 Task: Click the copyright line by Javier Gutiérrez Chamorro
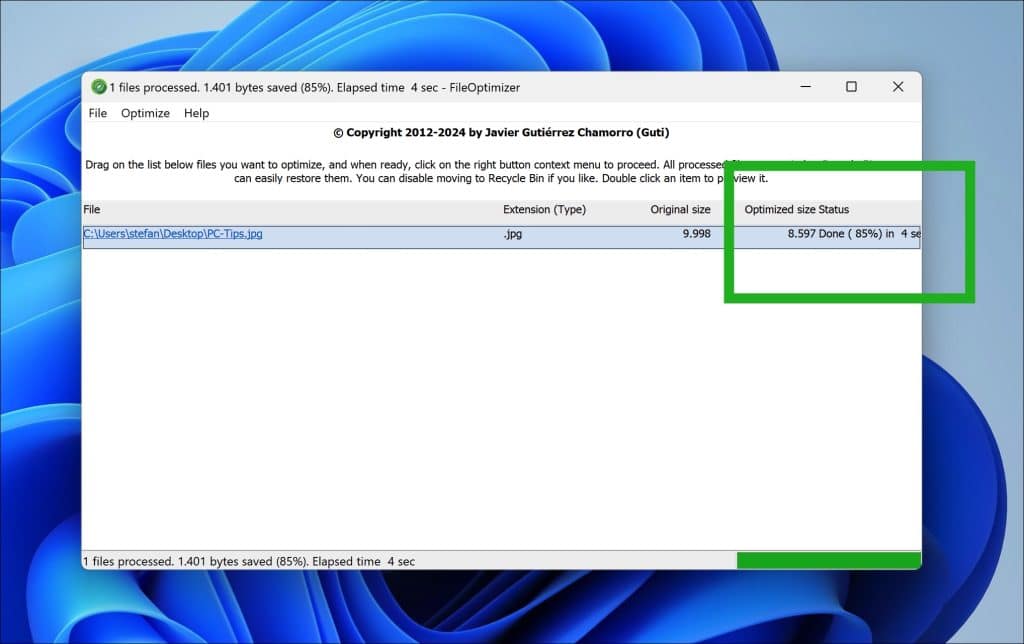pos(502,133)
